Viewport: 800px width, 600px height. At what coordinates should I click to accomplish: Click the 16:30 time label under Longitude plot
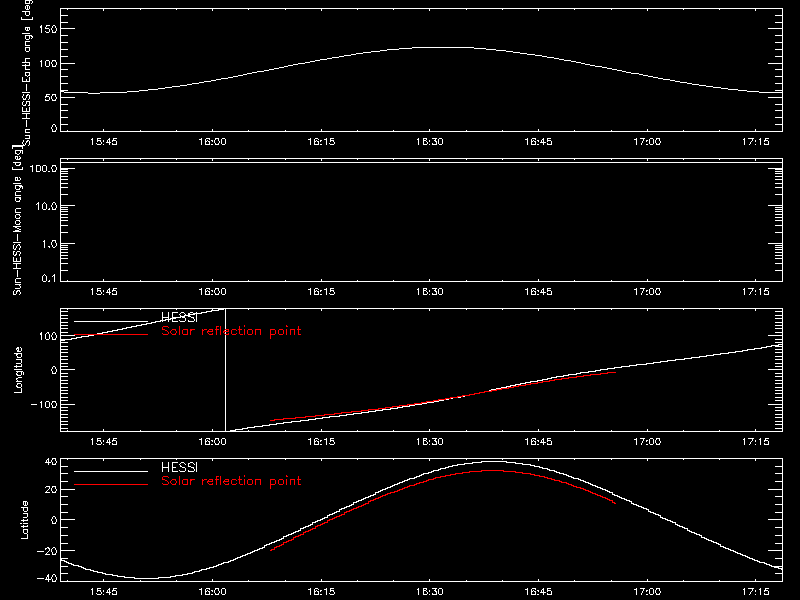pyautogui.click(x=430, y=442)
